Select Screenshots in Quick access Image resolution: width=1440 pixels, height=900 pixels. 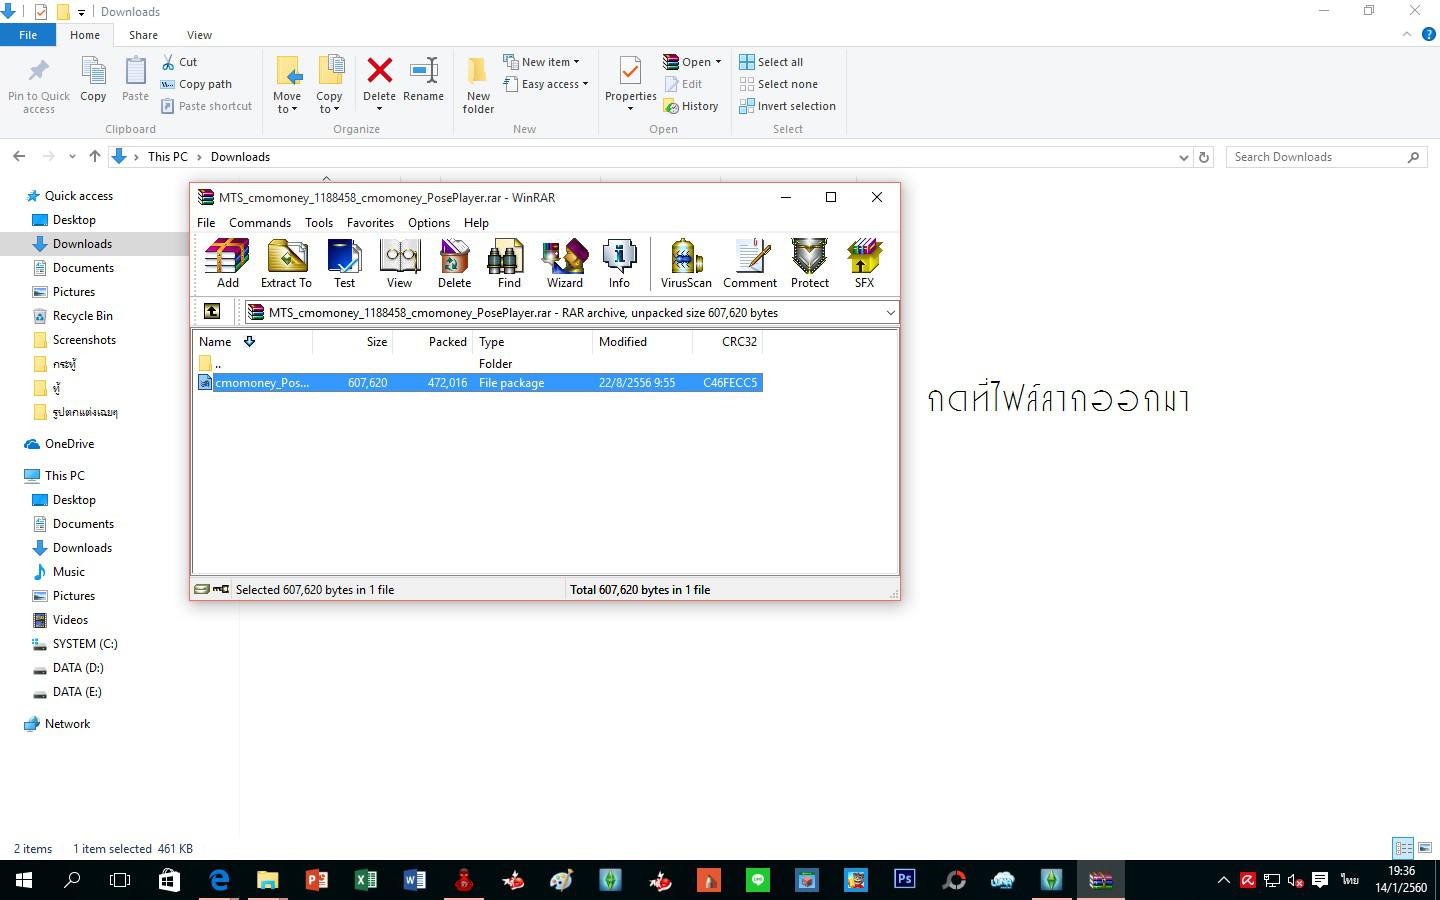click(84, 340)
